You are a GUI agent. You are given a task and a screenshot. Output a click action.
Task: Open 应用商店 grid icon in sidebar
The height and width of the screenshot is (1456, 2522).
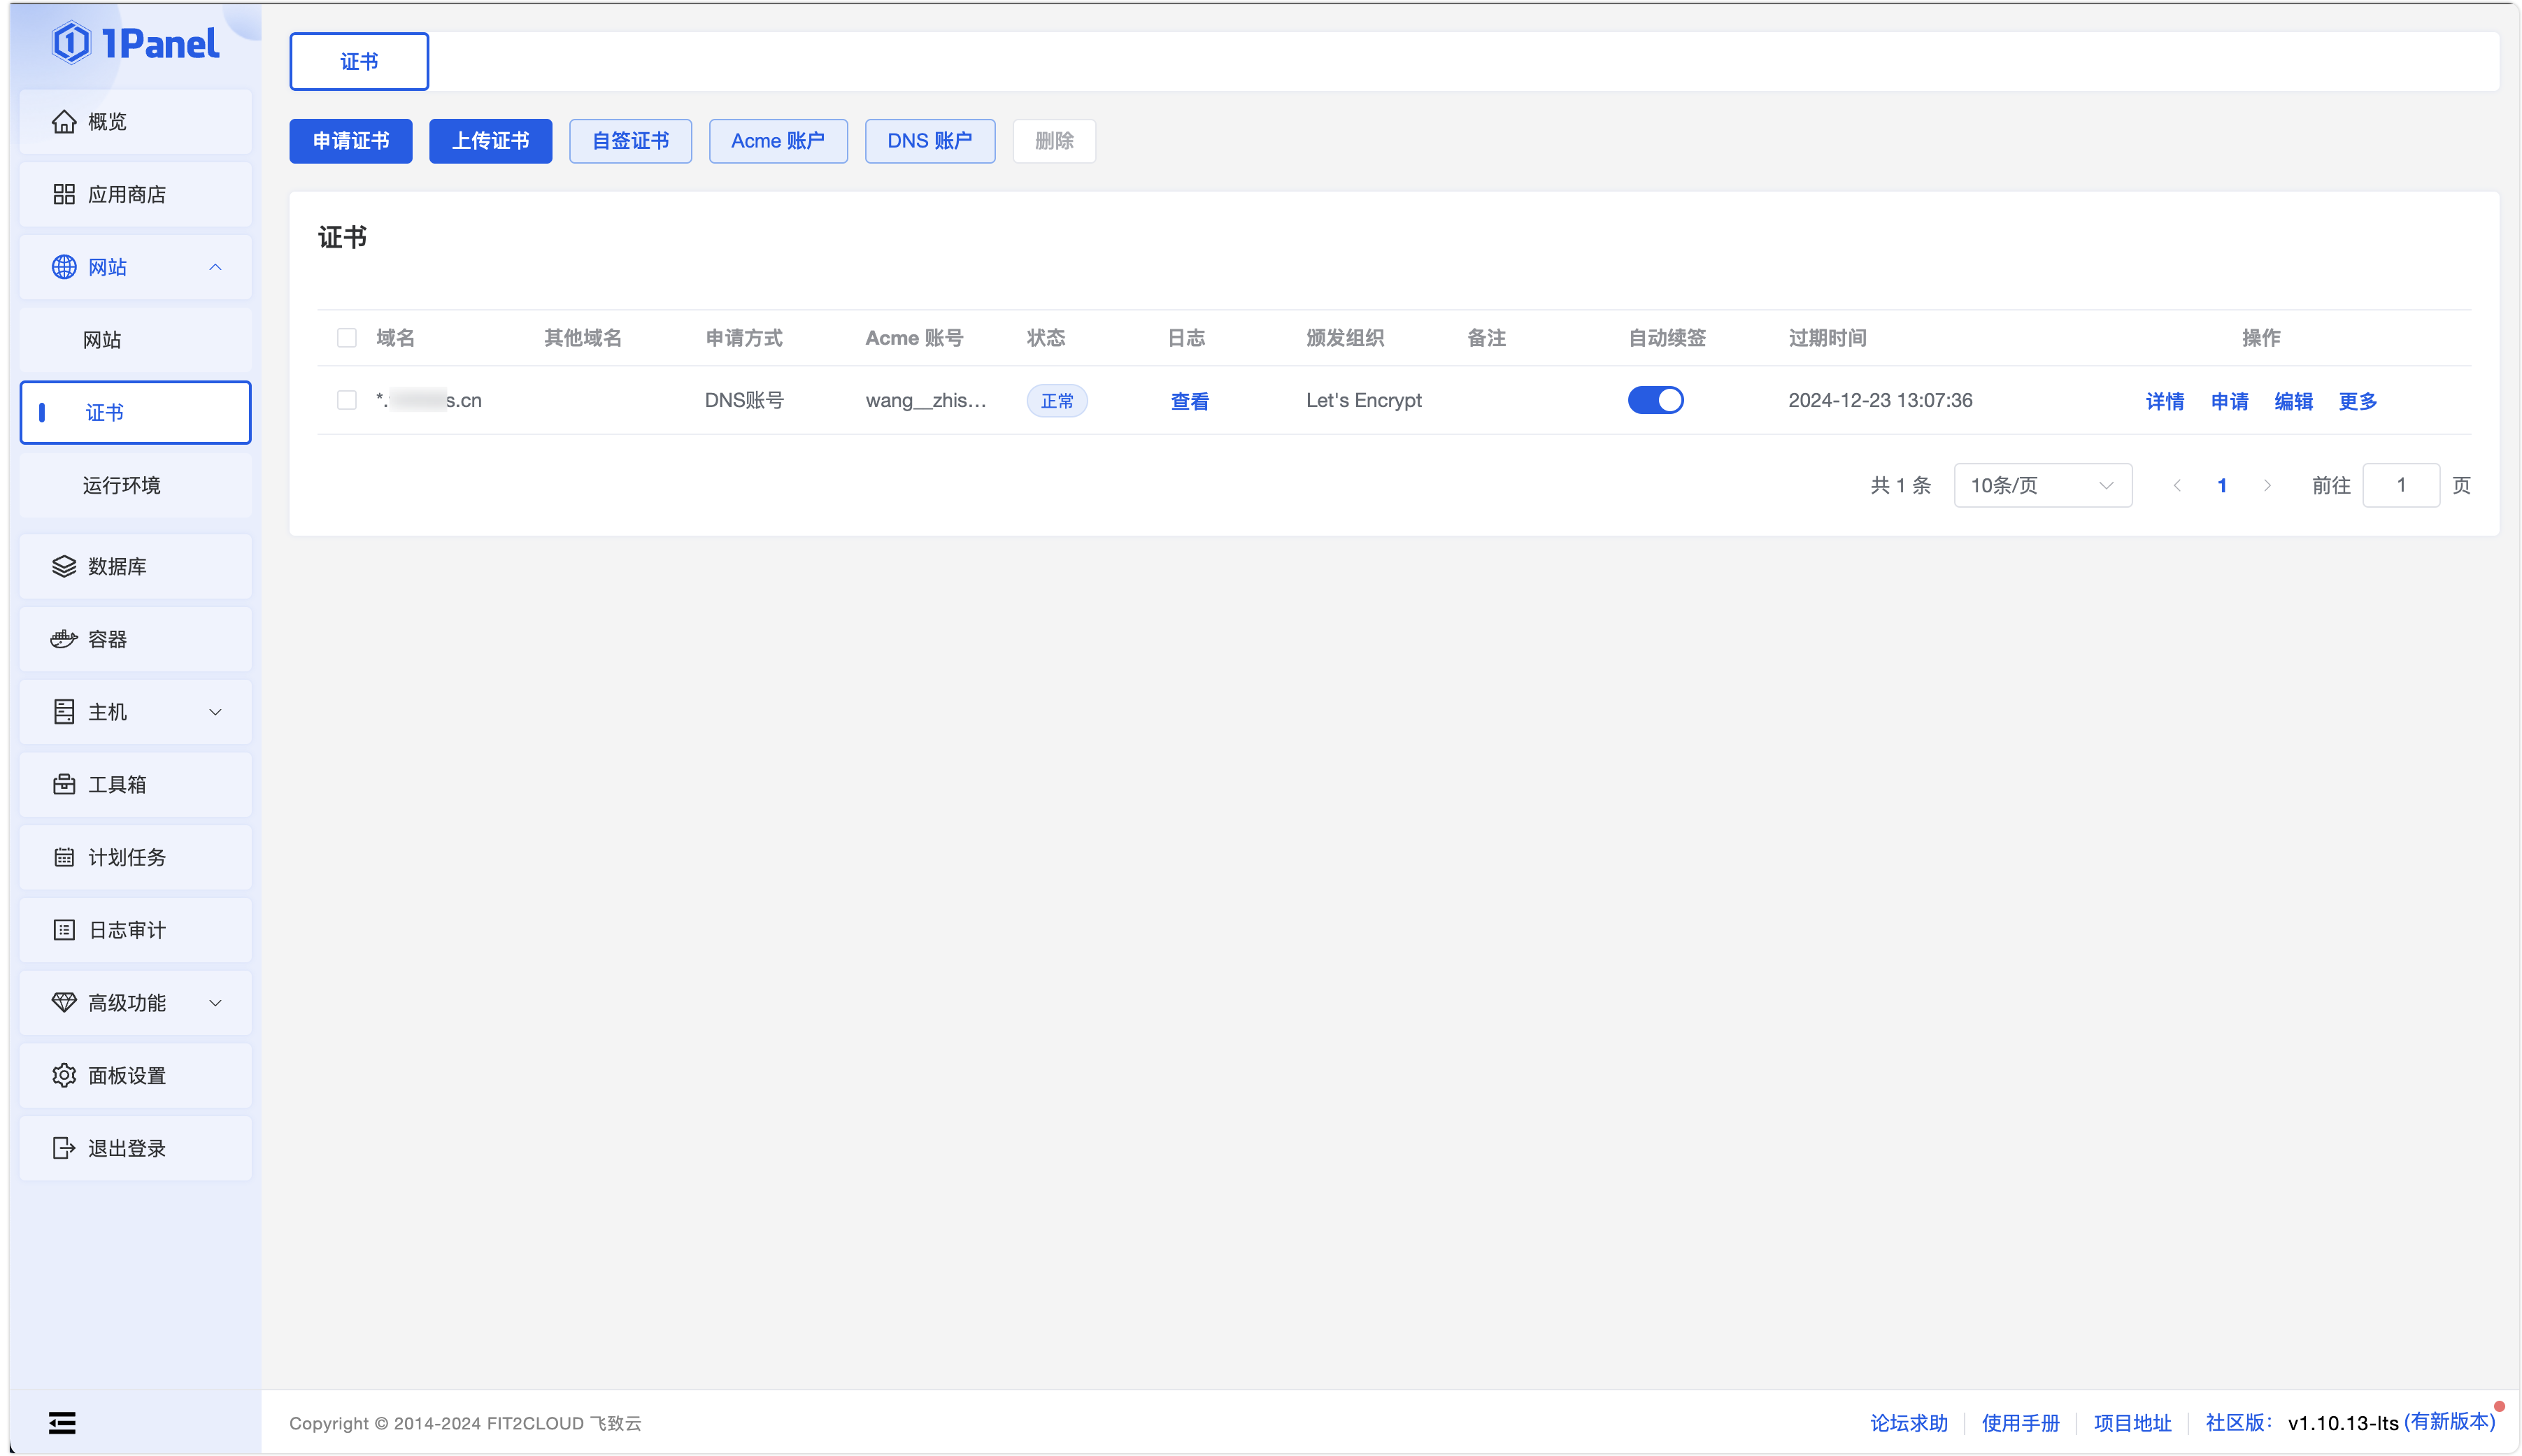click(64, 194)
